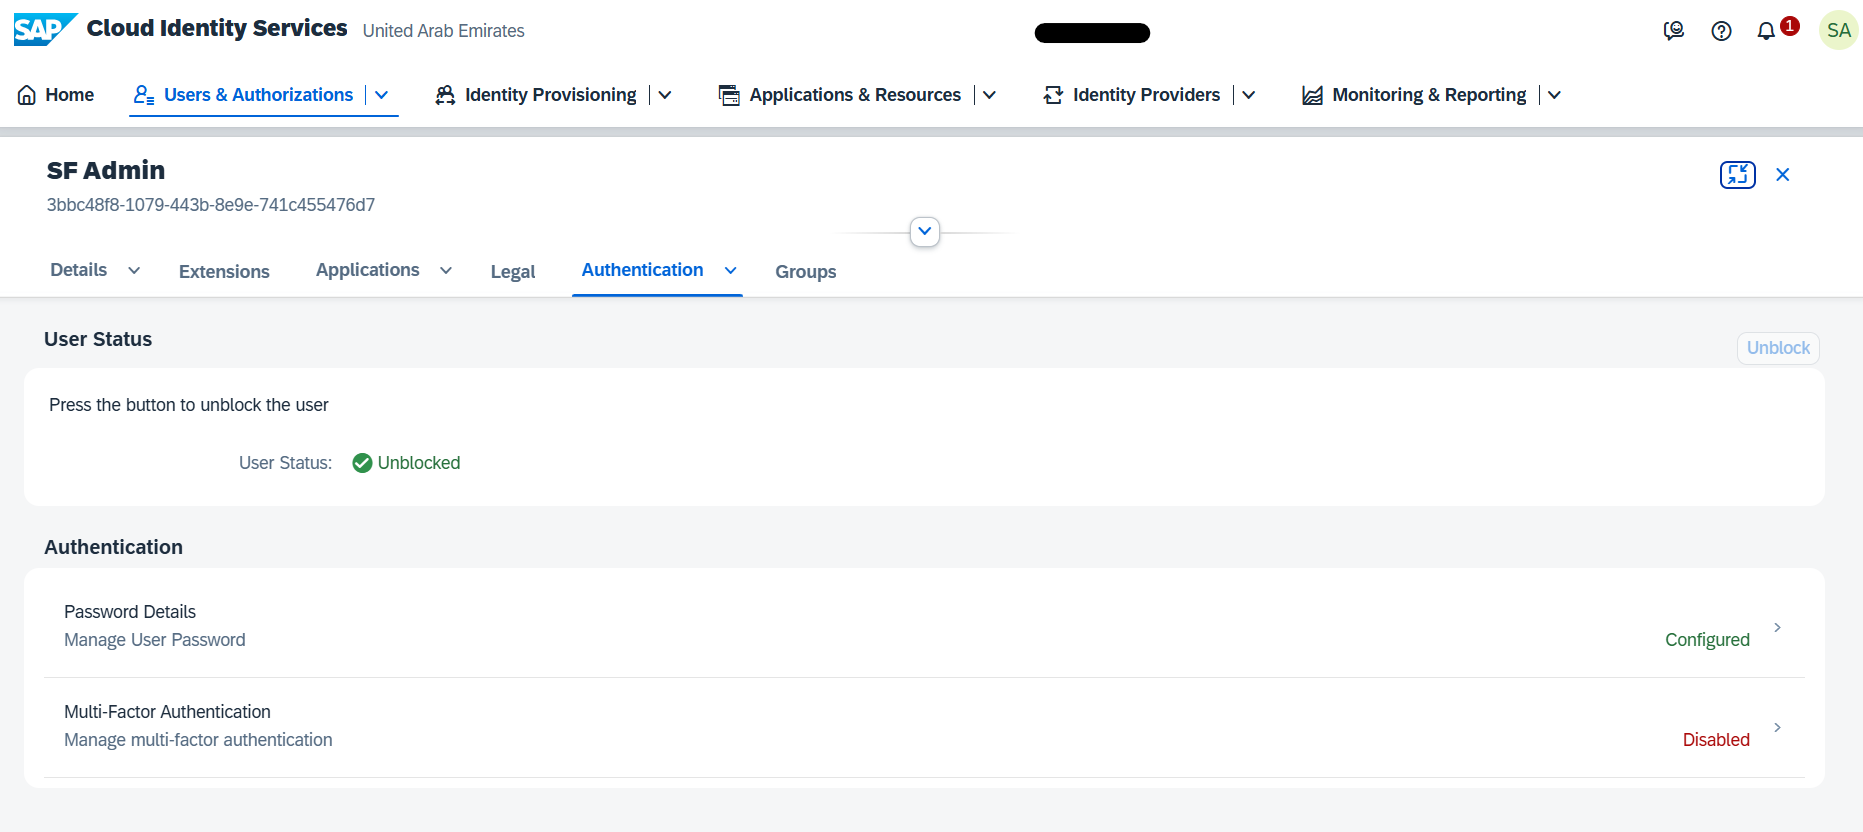Select Identity Provisioning menu

[550, 95]
